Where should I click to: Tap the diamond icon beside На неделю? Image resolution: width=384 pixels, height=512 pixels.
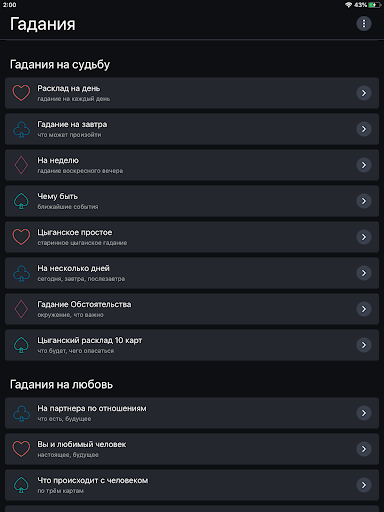[21, 165]
